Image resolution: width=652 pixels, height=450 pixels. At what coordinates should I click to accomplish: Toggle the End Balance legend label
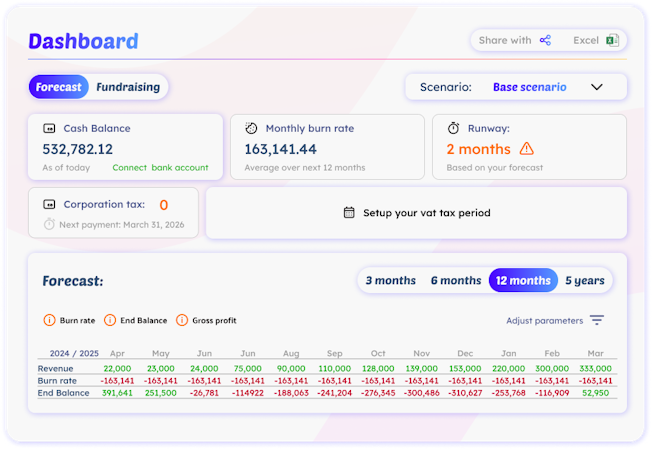pos(143,320)
